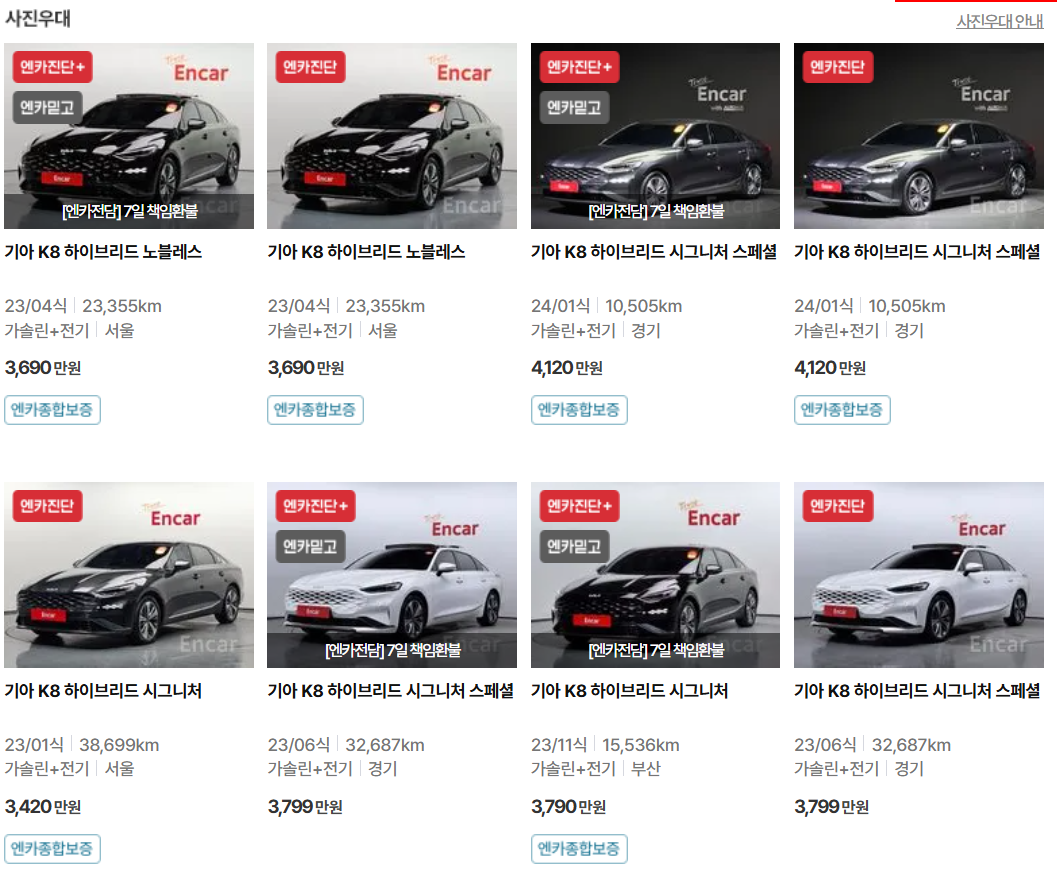Open the 시그니처 스페셜 title of the 엔카진단+ 3,799만원 listing
The image size is (1062, 874).
391,691
